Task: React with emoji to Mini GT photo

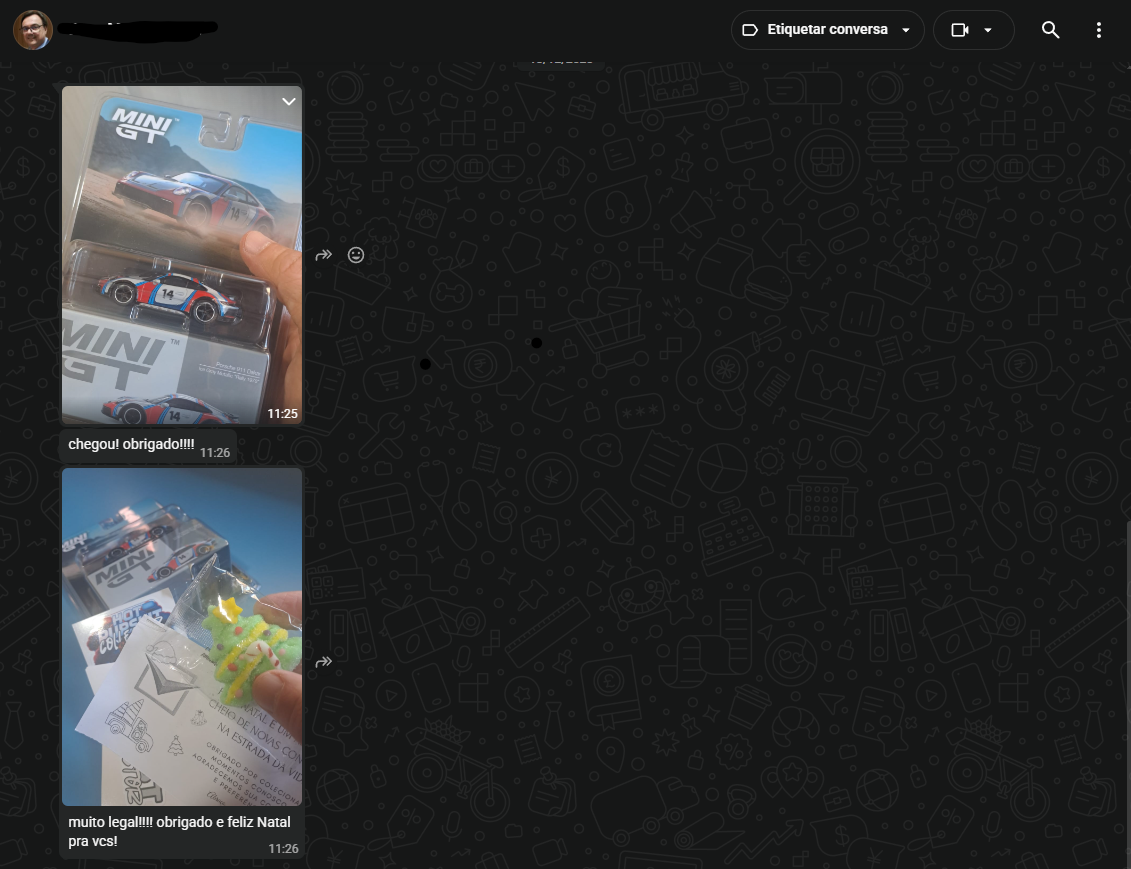Action: [x=356, y=255]
